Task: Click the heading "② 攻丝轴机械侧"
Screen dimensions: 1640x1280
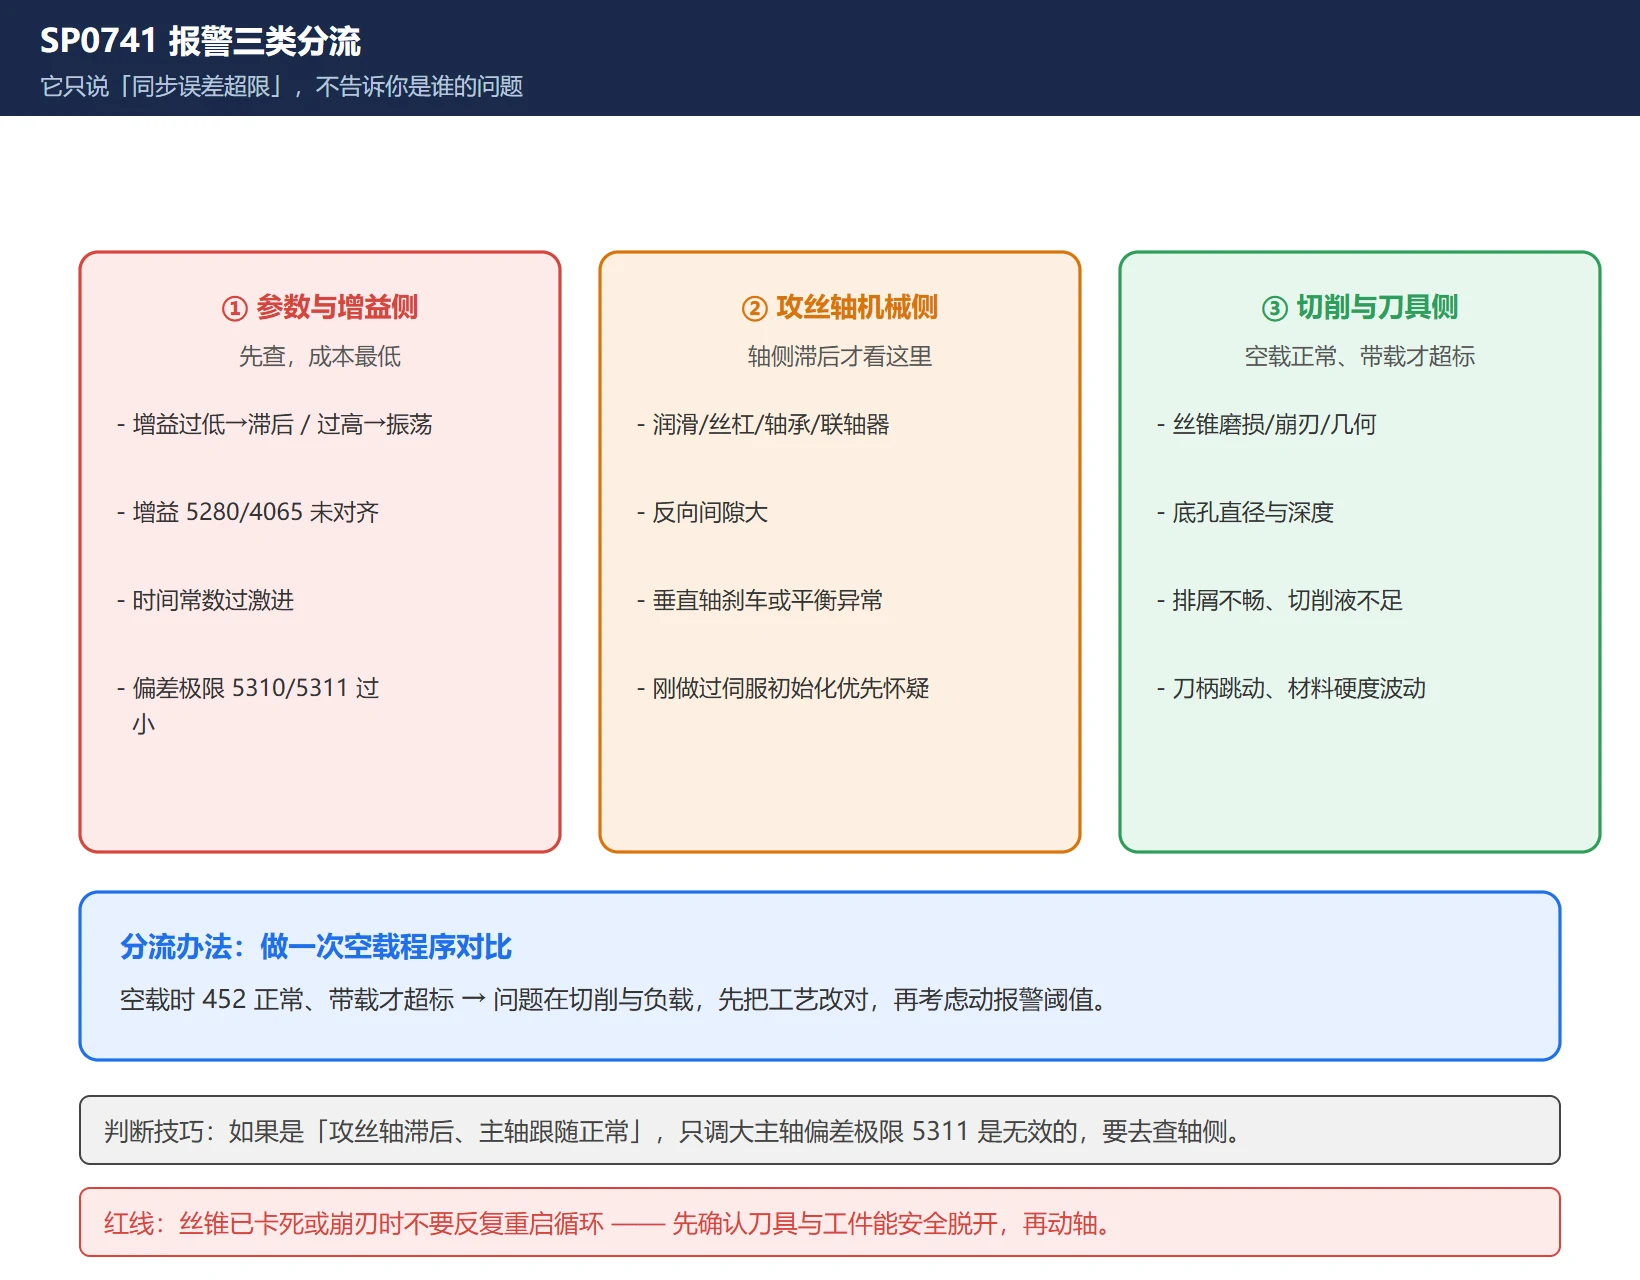Action: [x=840, y=307]
